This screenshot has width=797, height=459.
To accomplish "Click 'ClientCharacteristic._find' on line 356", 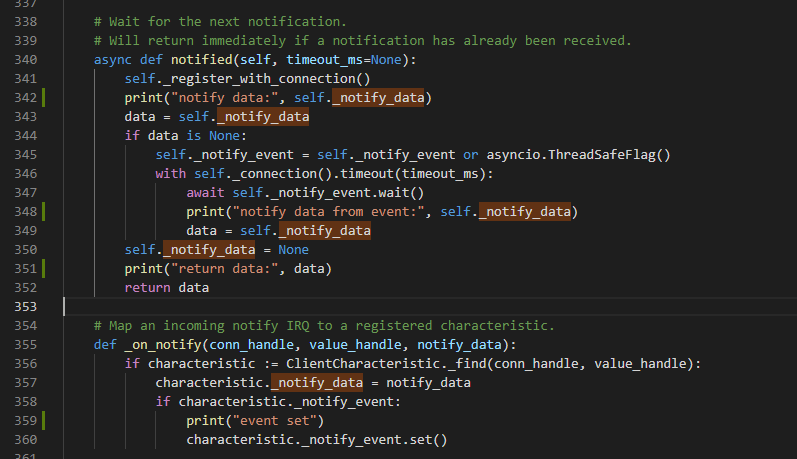I will [386, 363].
